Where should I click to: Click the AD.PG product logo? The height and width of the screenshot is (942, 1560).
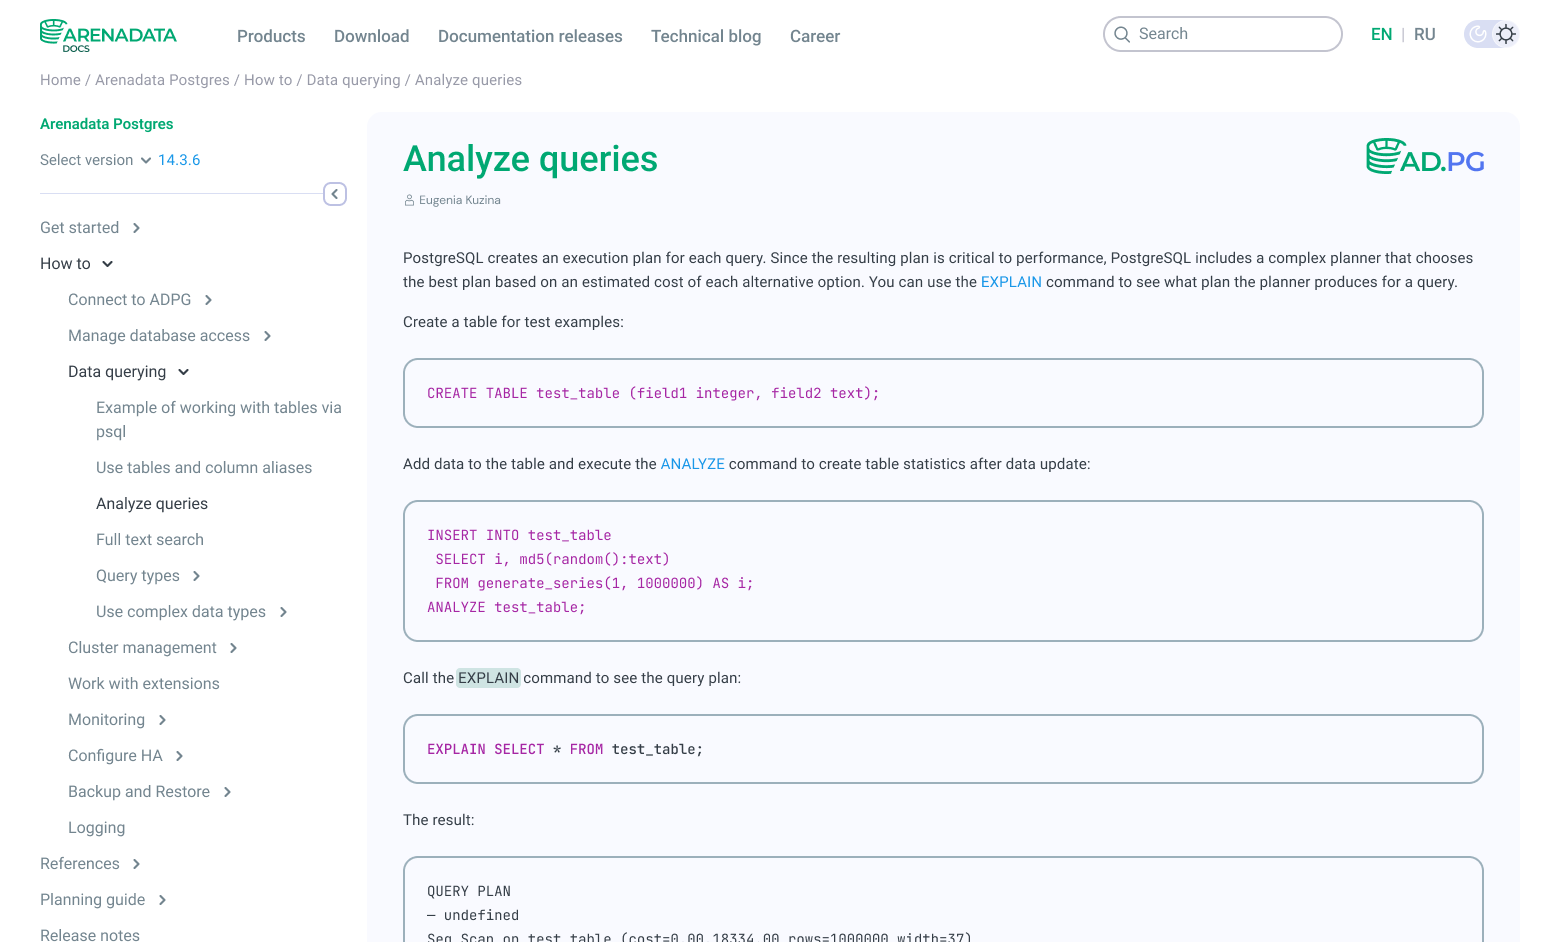coord(1425,158)
